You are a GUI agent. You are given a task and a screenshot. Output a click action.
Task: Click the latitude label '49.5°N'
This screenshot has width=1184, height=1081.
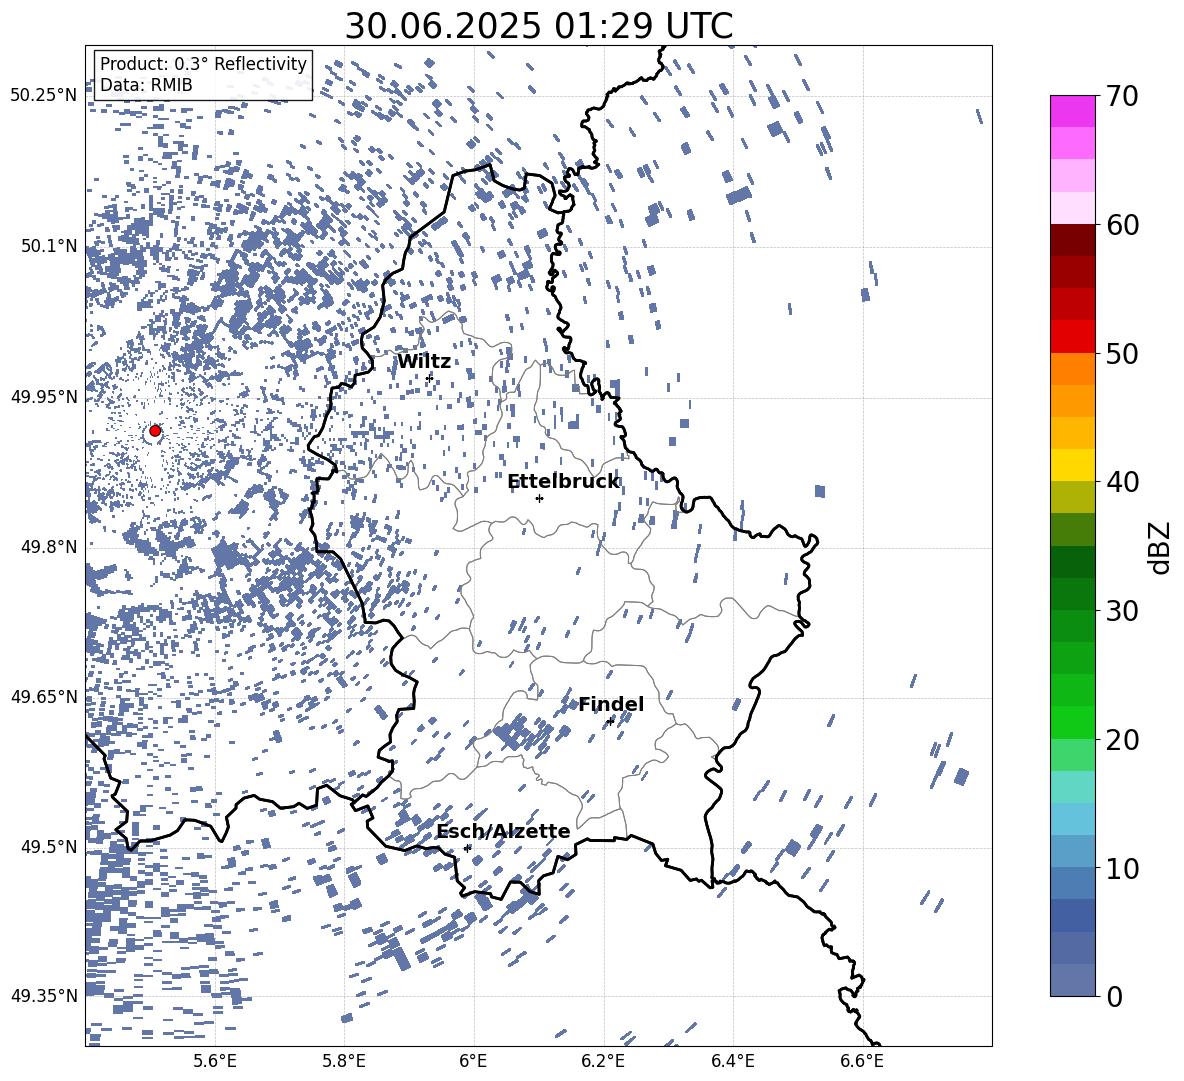(49, 846)
